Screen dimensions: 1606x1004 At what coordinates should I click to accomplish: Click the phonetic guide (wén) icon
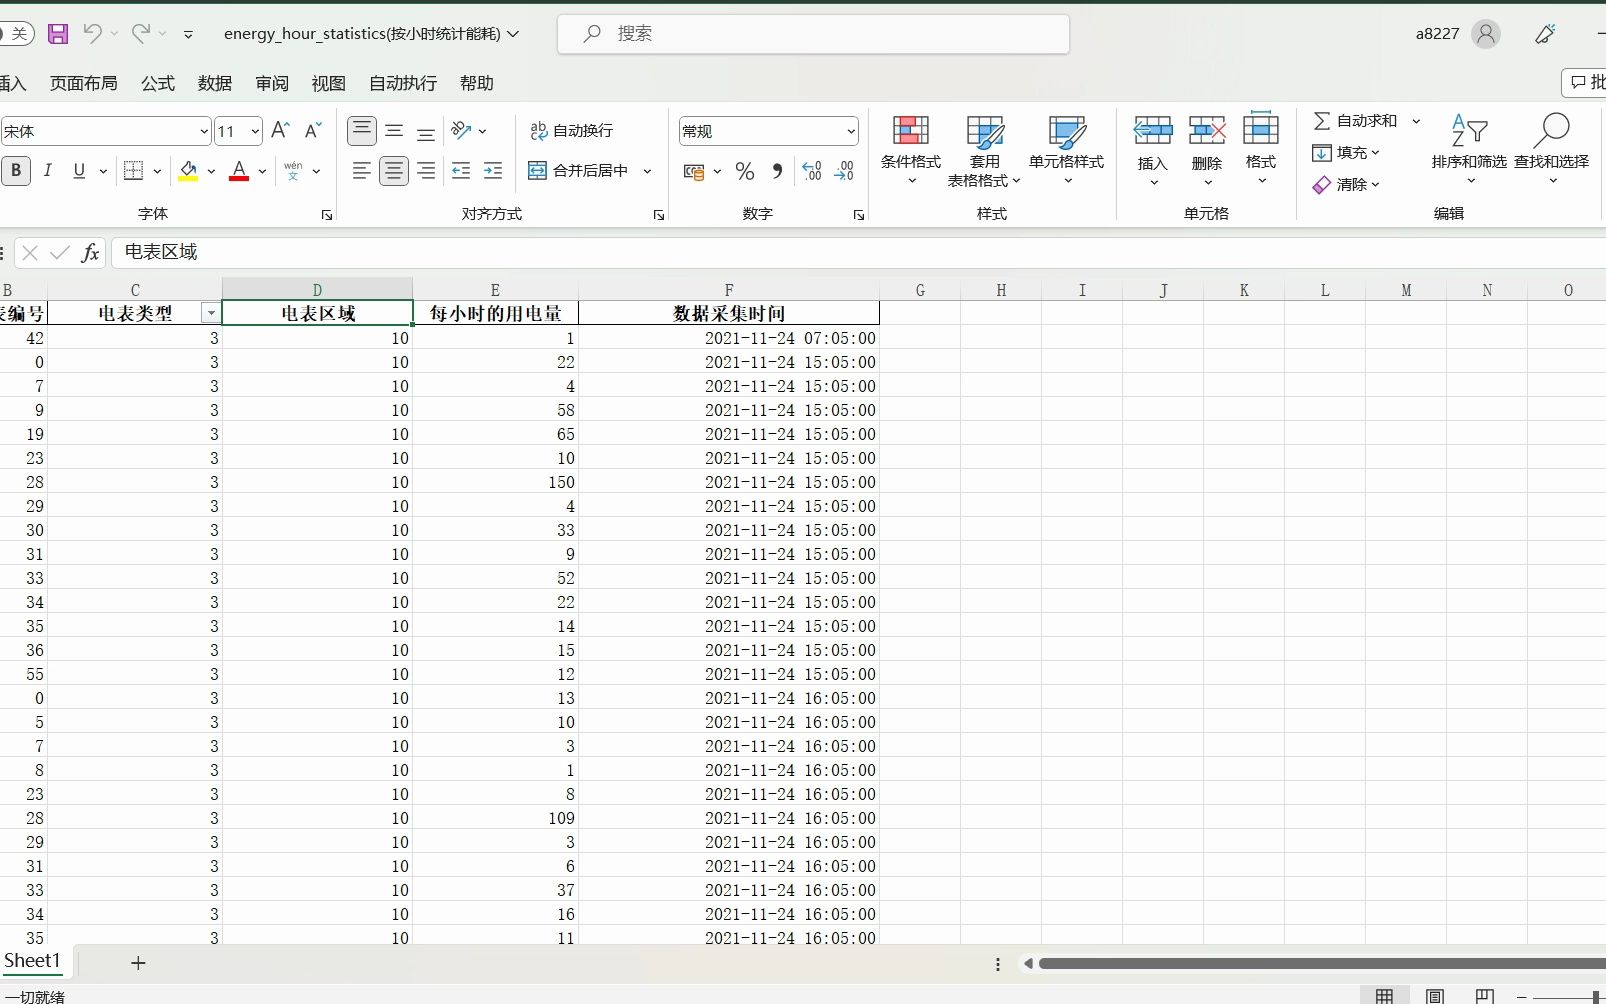[x=293, y=171]
